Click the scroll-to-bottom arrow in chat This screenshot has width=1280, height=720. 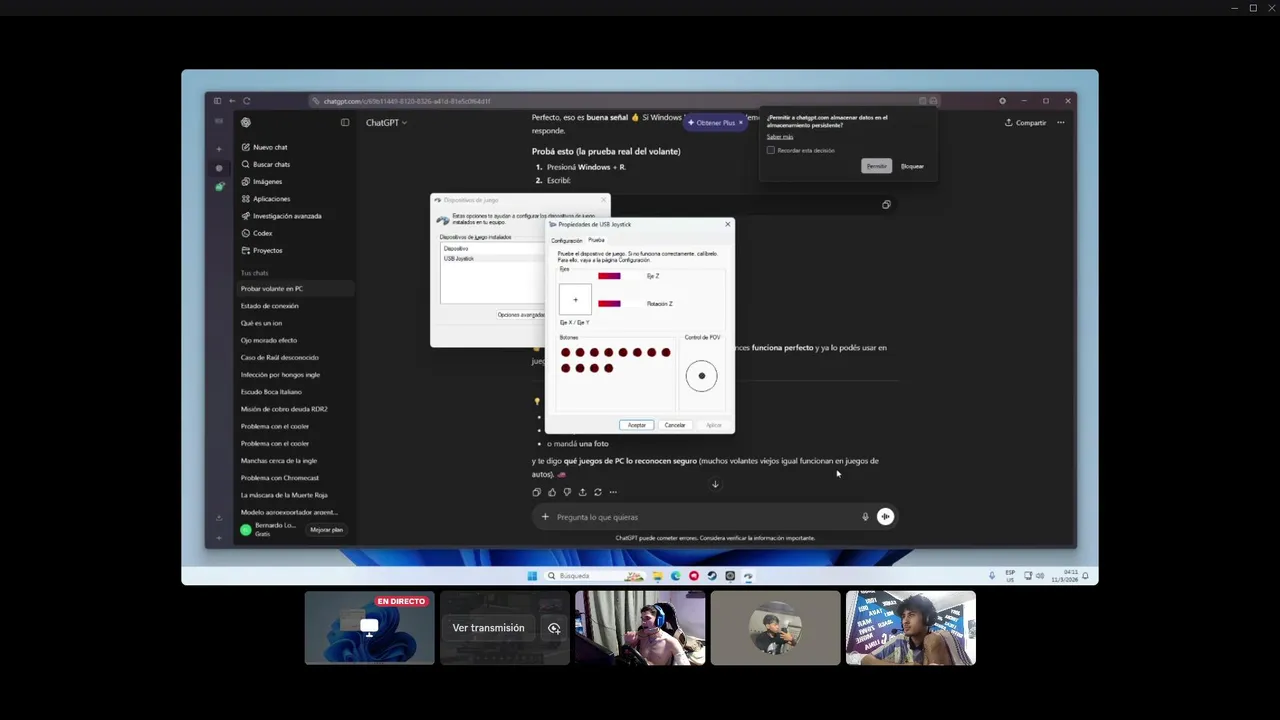[715, 485]
